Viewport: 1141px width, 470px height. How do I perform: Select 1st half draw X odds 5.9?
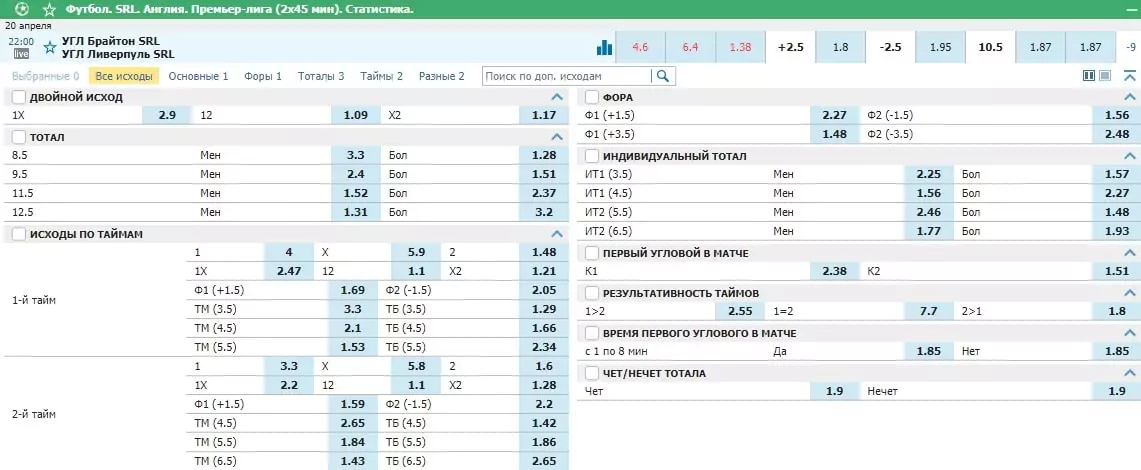[x=416, y=252]
